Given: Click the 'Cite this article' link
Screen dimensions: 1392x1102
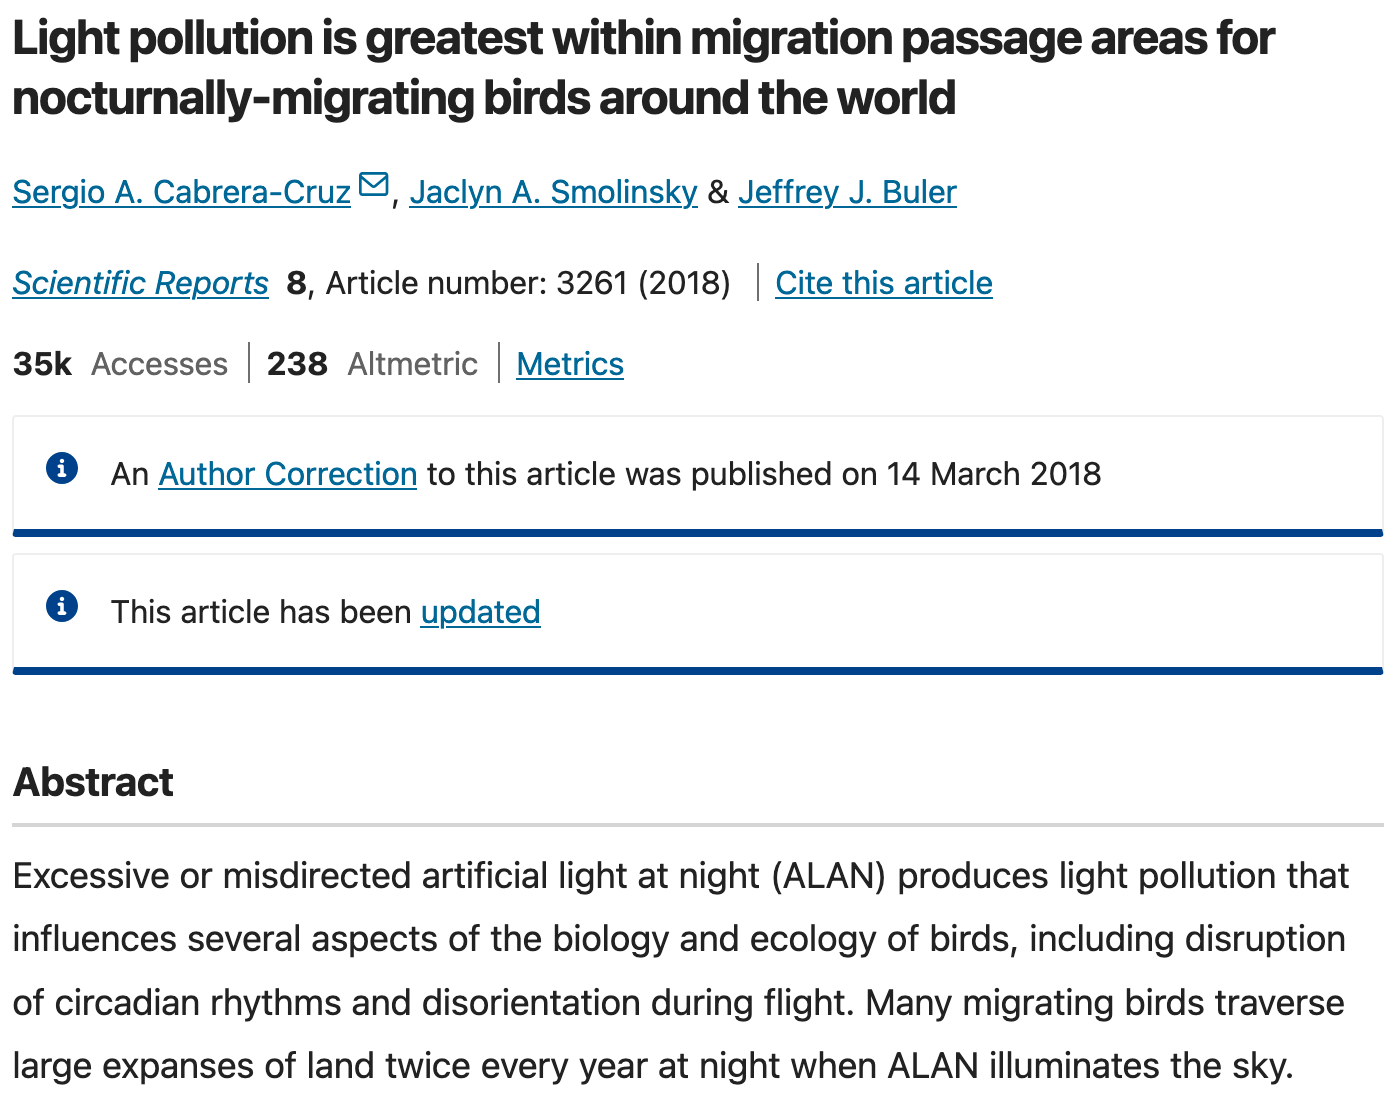Looking at the screenshot, I should (883, 283).
